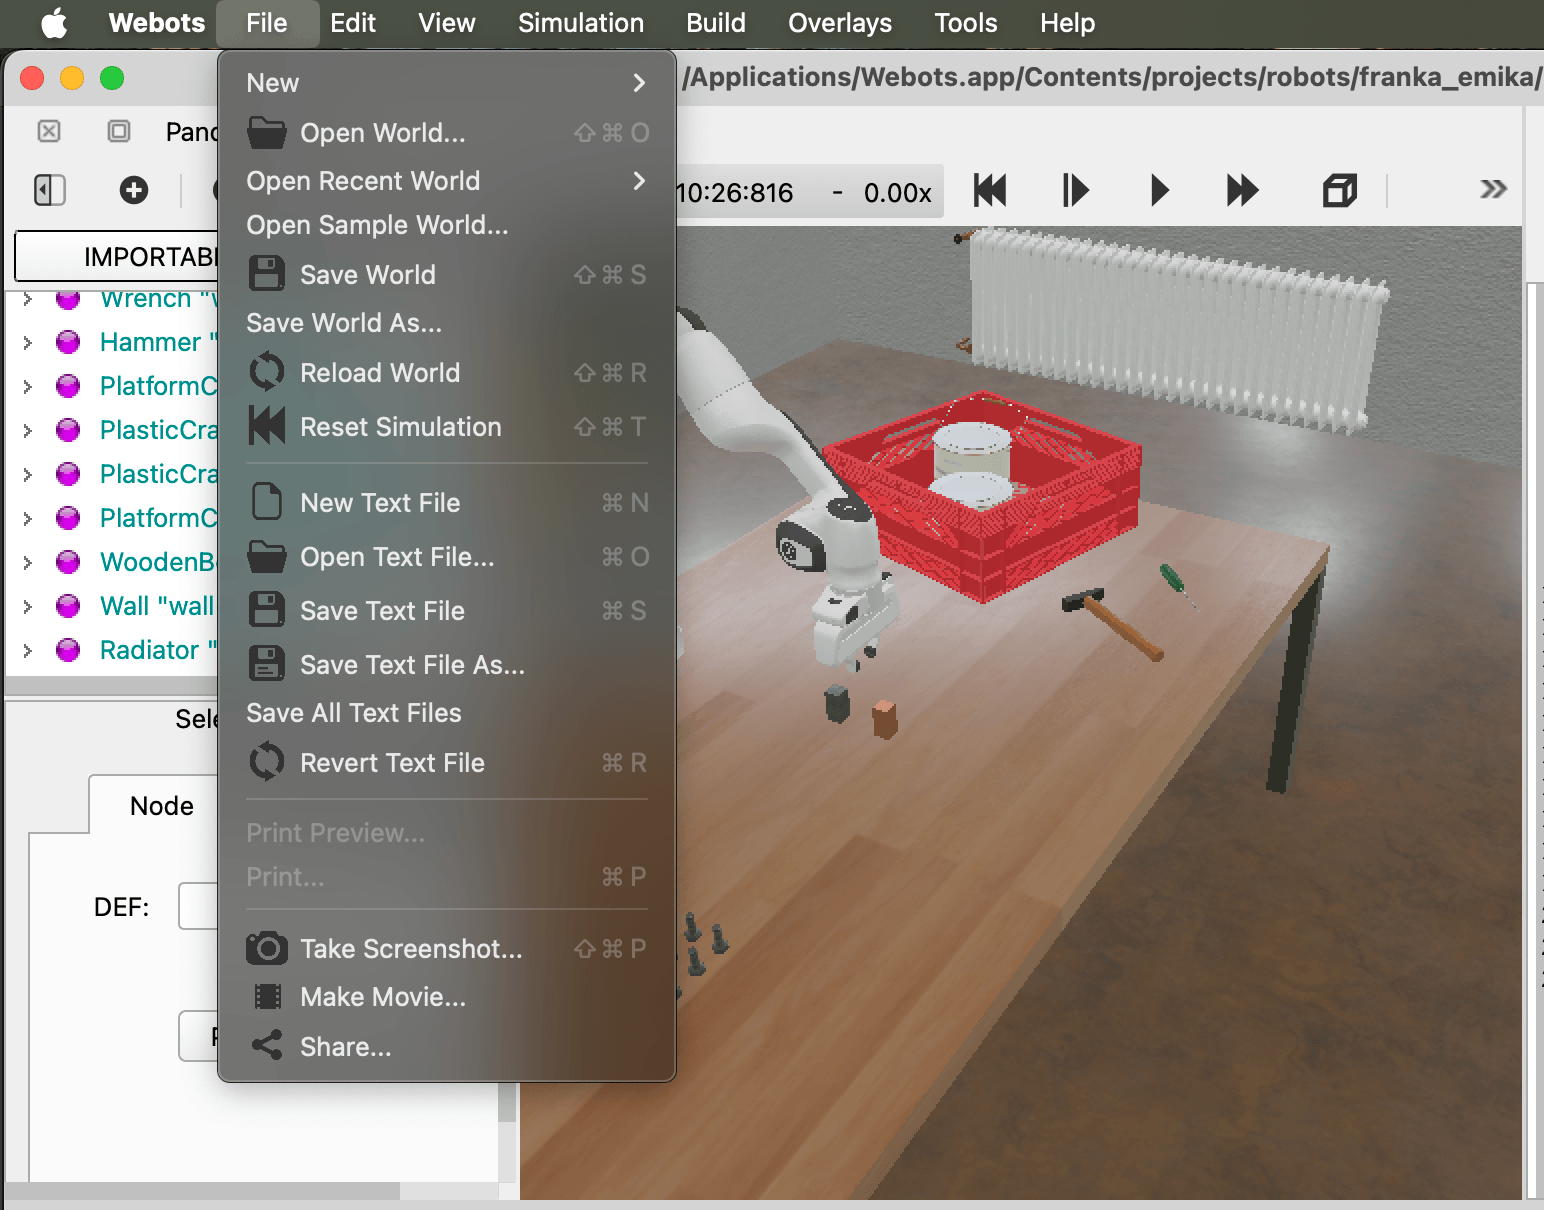Click the fast-forward simulation icon
Viewport: 1544px width, 1210px height.
(x=1241, y=190)
